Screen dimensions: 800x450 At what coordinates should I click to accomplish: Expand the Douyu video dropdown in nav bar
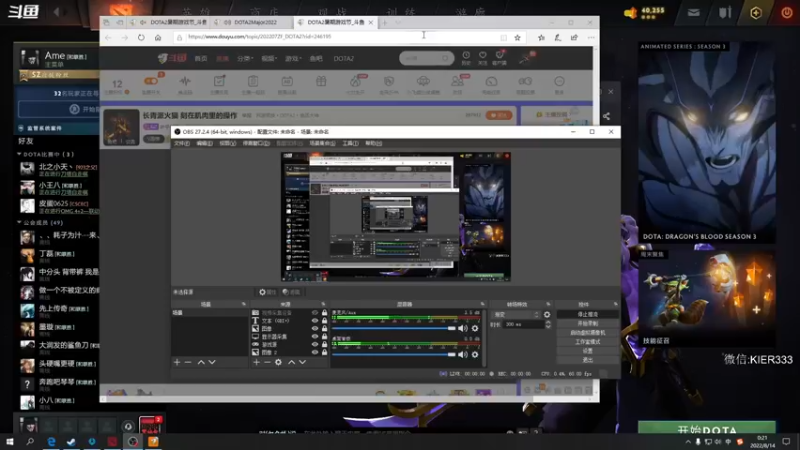click(x=268, y=59)
